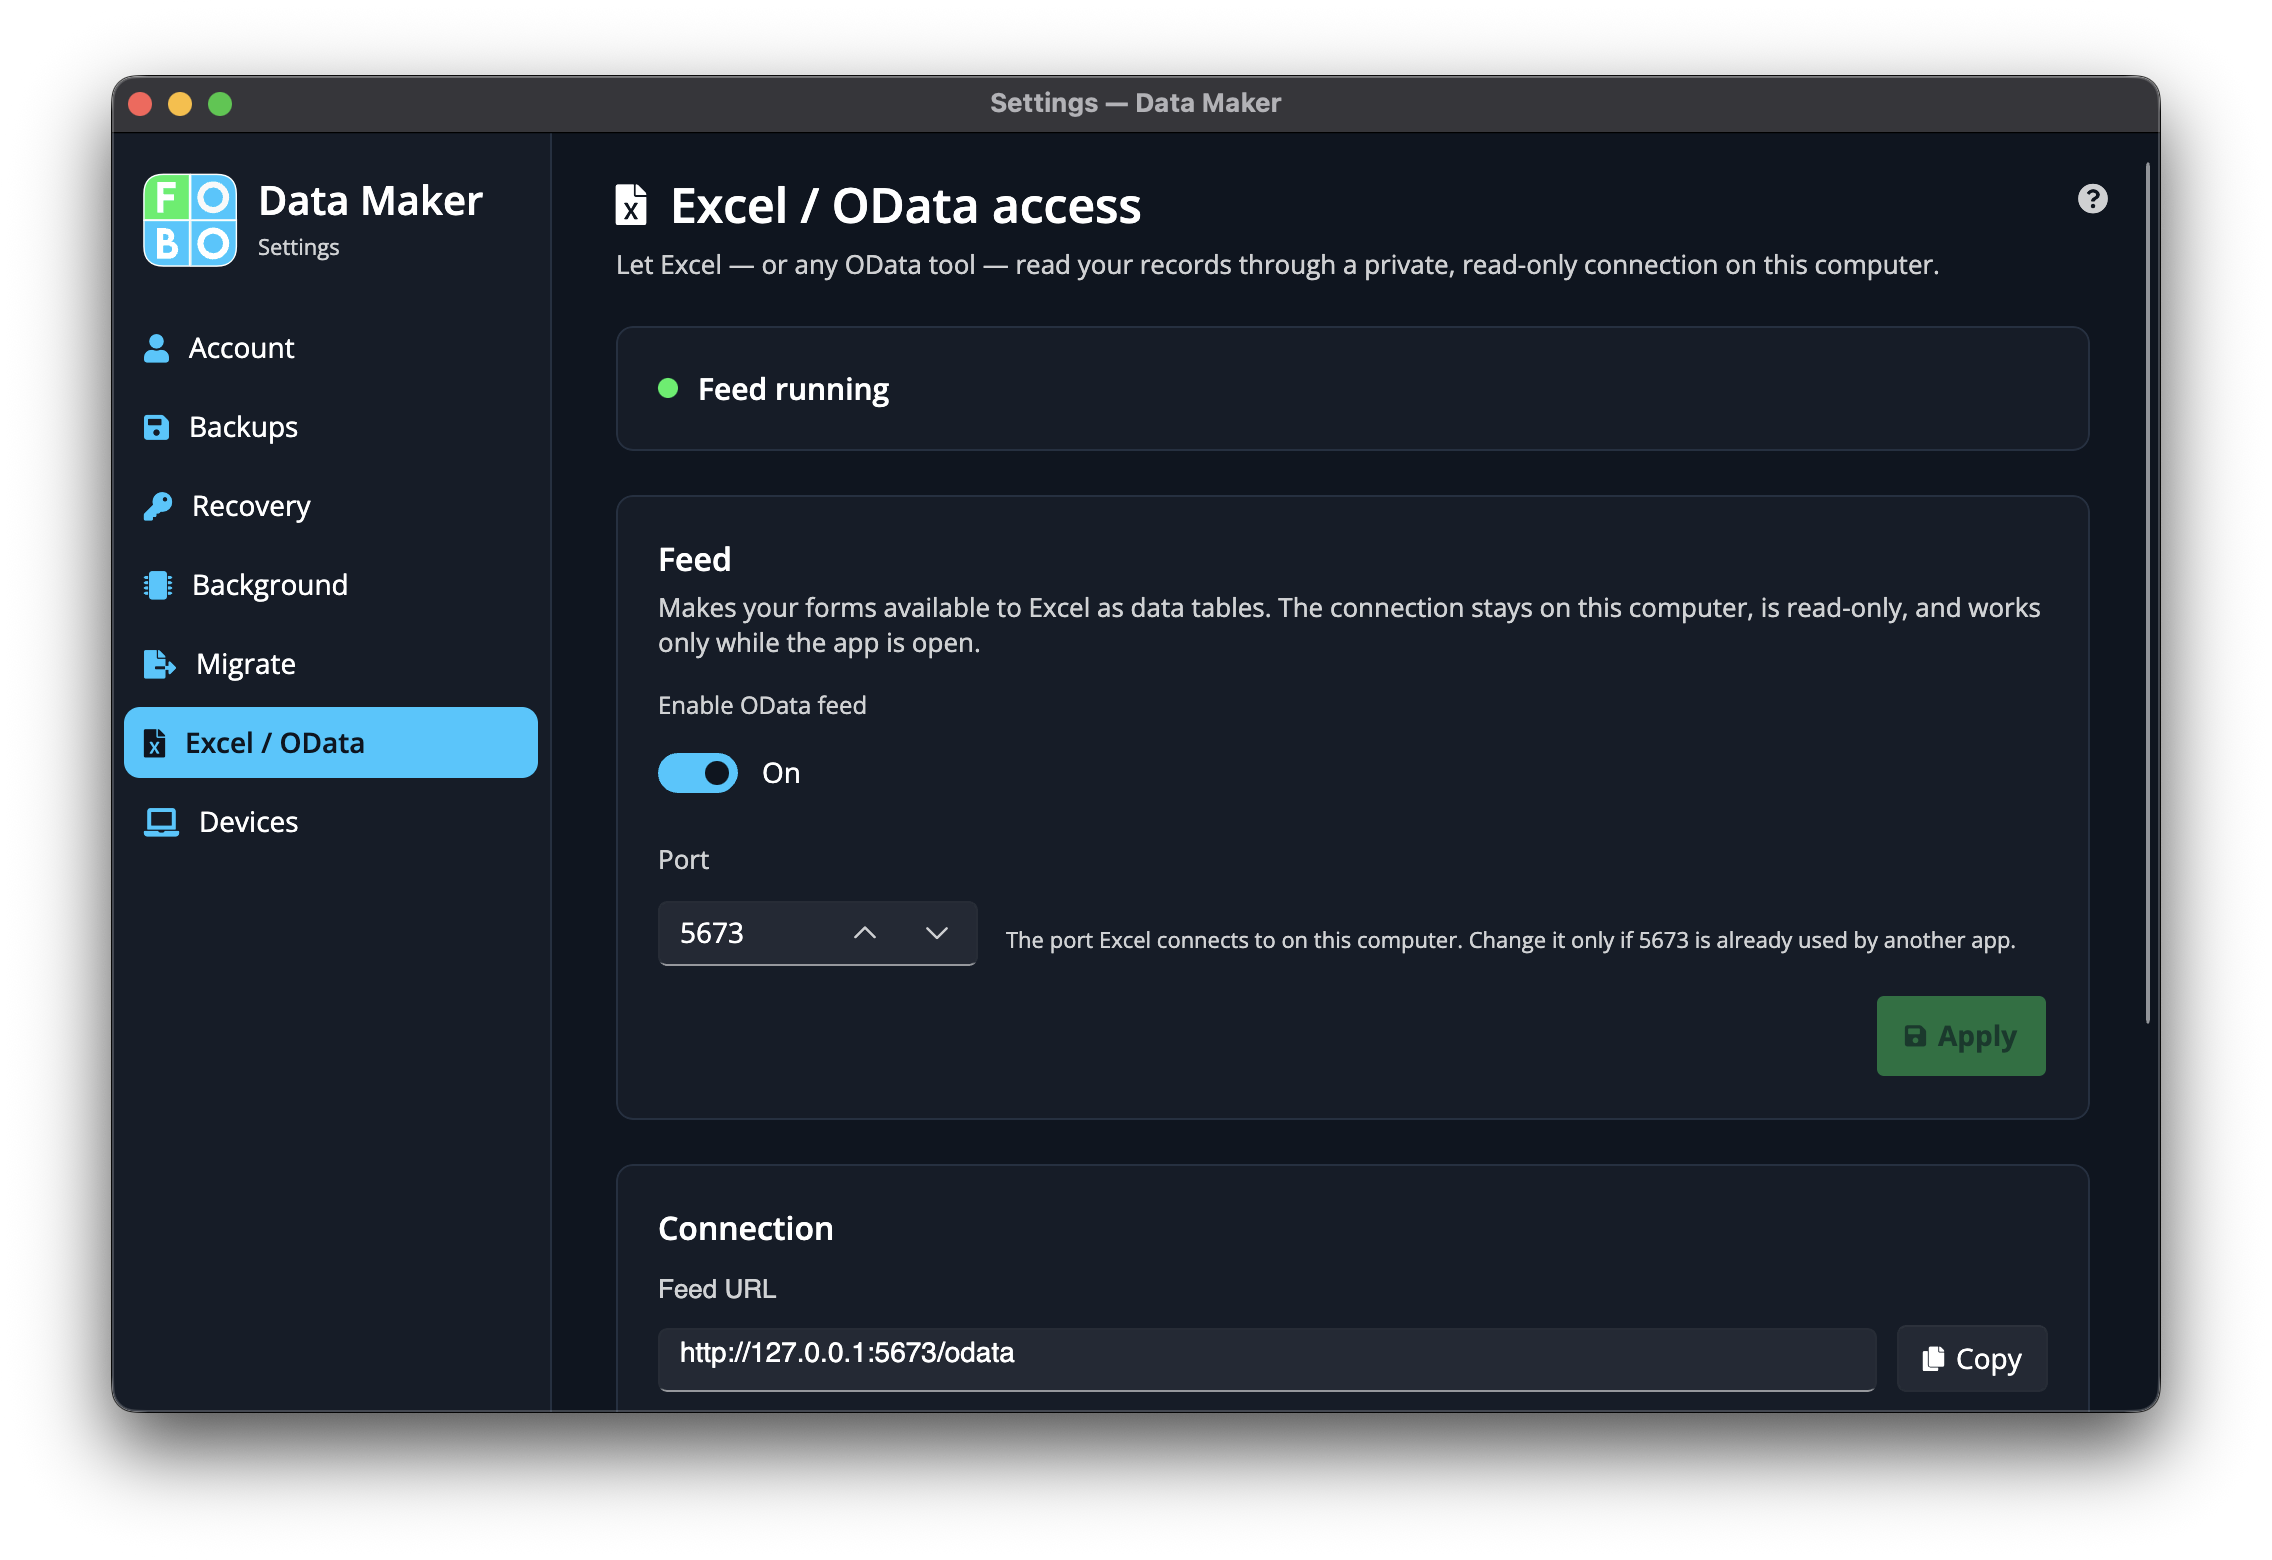The width and height of the screenshot is (2272, 1560).
Task: Click the 'Excel / OData access' page title
Action: (905, 205)
